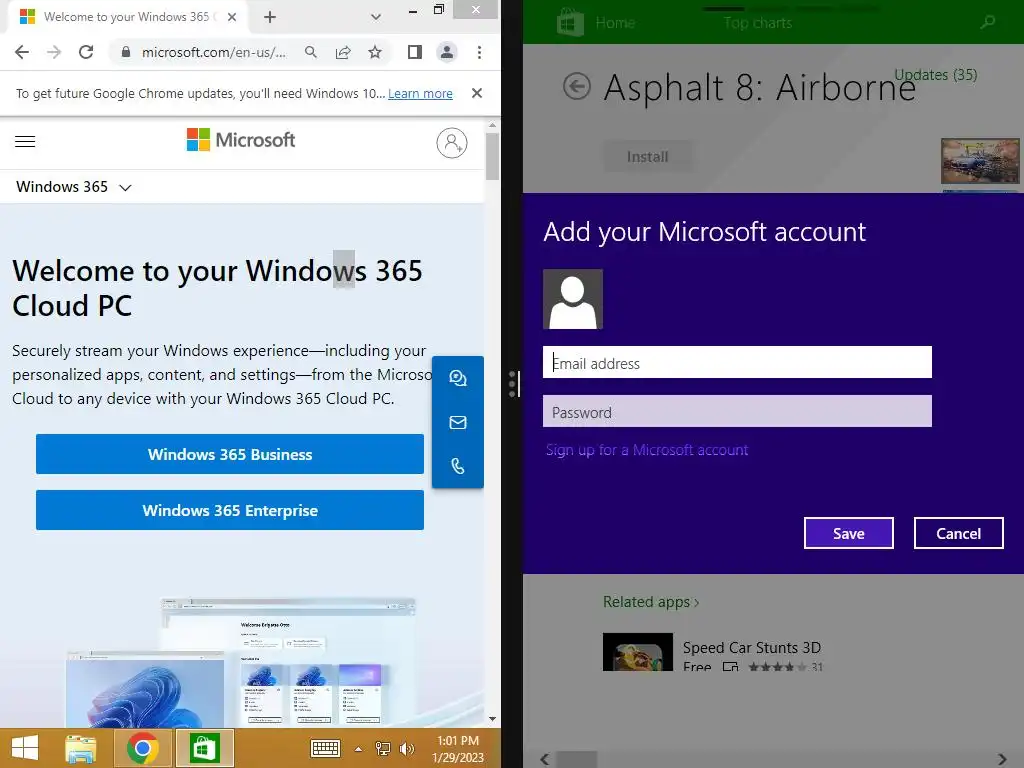The width and height of the screenshot is (1024, 768).
Task: Close the Welcome to your Windows 365 tab
Action: pyautogui.click(x=232, y=17)
